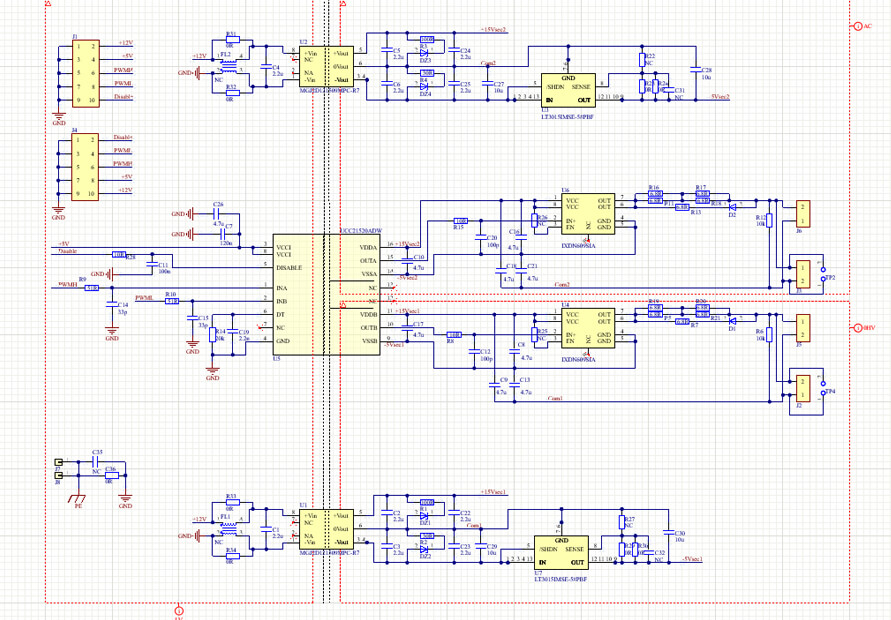Select the U2 isolated DC-DC converter block
891x620 pixels.
326,66
